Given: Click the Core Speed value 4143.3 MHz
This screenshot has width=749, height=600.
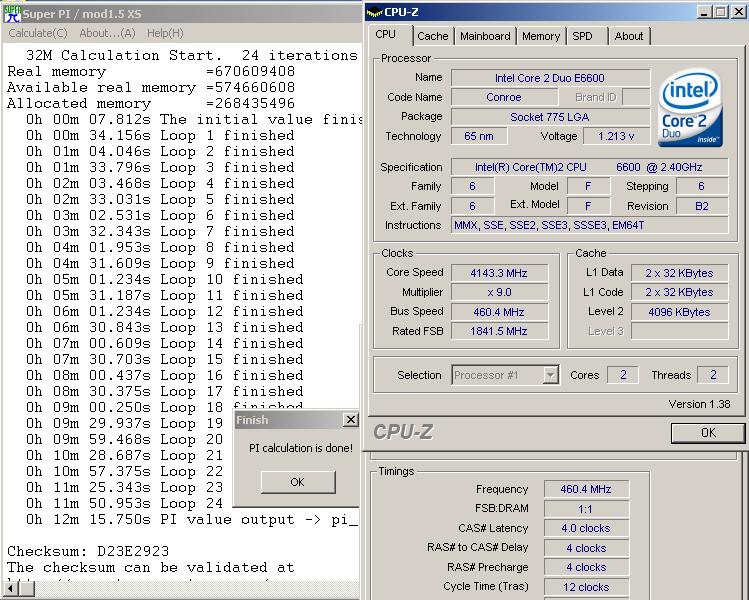Looking at the screenshot, I should 499,273.
